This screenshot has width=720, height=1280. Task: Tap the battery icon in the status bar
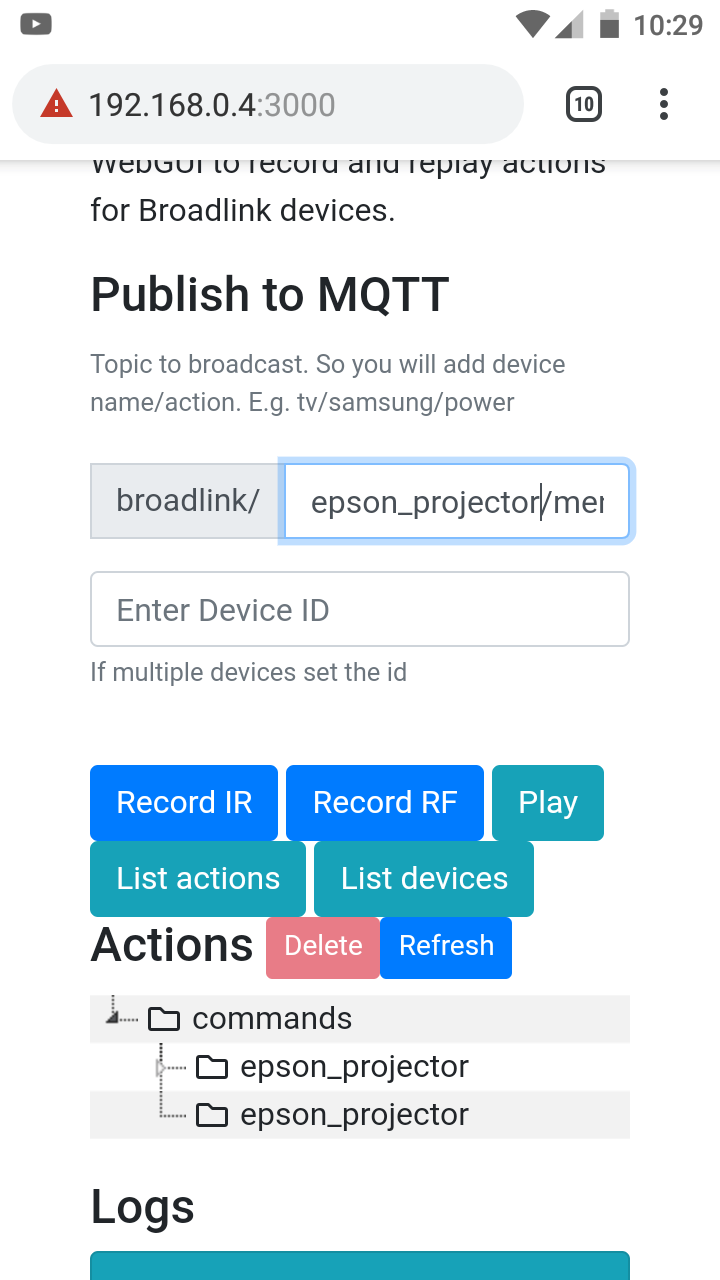609,23
